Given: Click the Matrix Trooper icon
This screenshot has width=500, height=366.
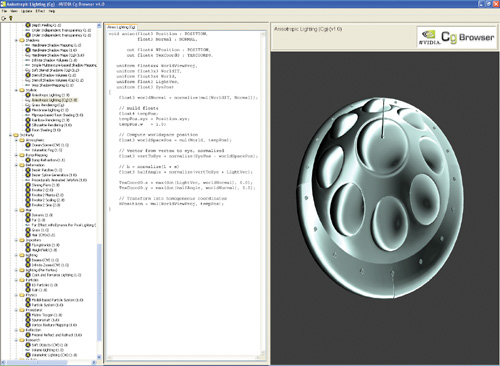Looking at the screenshot, I should [28, 315].
